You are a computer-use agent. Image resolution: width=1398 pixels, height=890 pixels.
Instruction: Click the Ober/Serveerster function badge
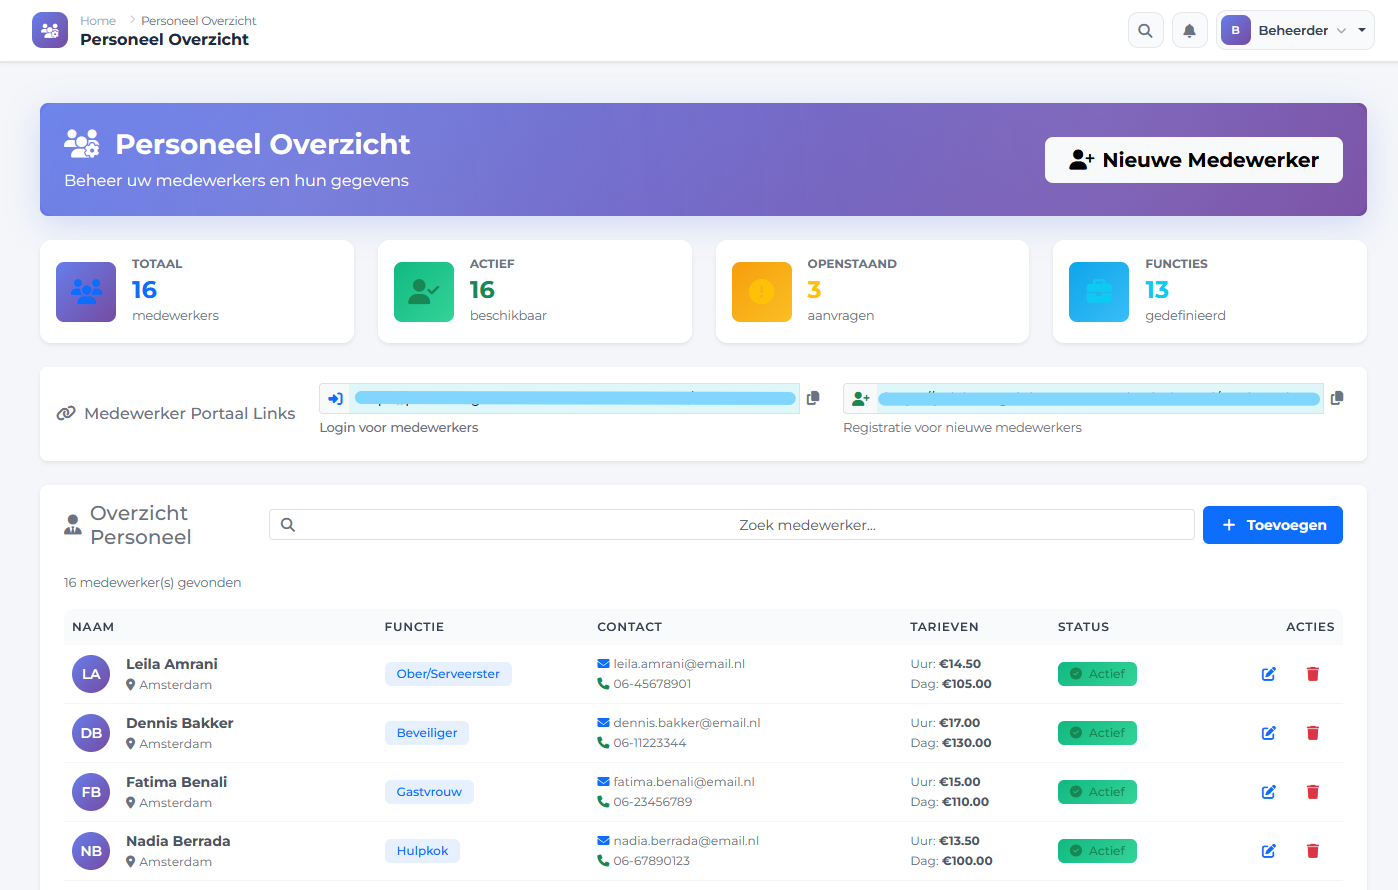(448, 674)
